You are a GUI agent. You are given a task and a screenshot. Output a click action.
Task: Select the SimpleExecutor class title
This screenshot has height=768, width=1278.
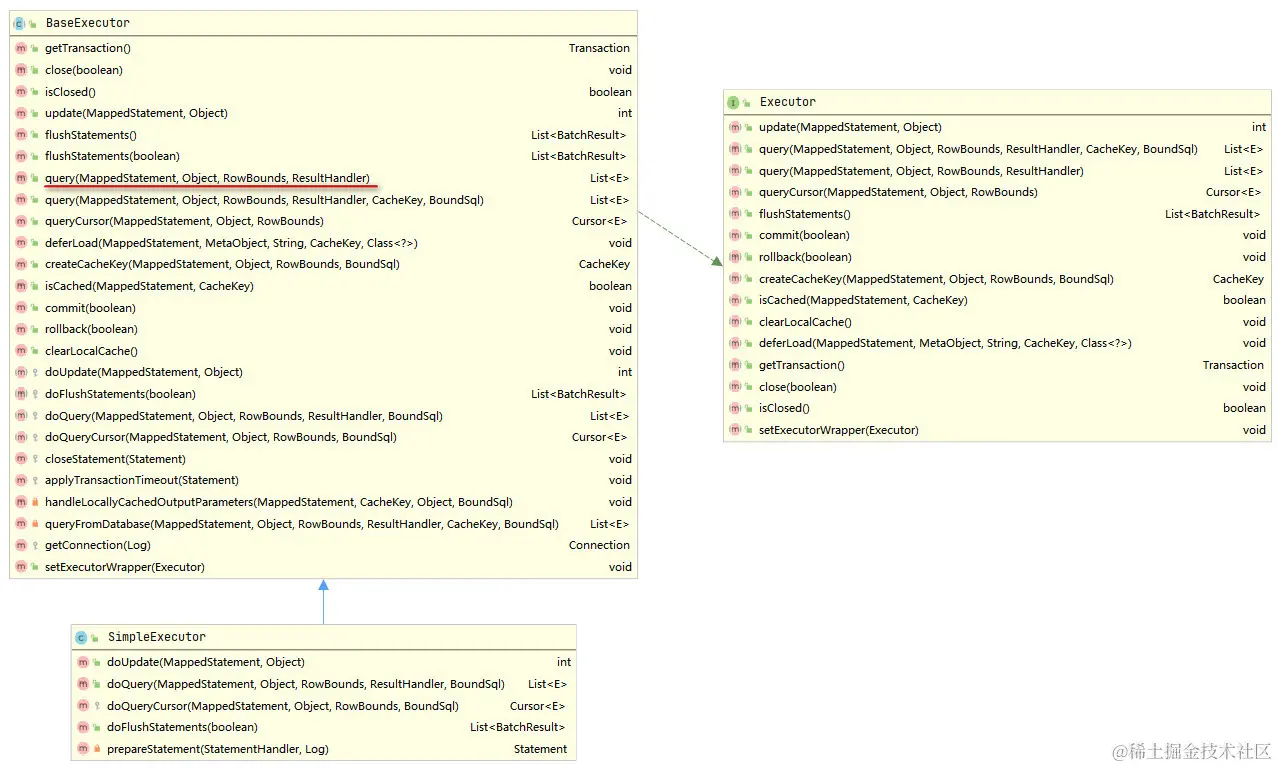point(157,637)
